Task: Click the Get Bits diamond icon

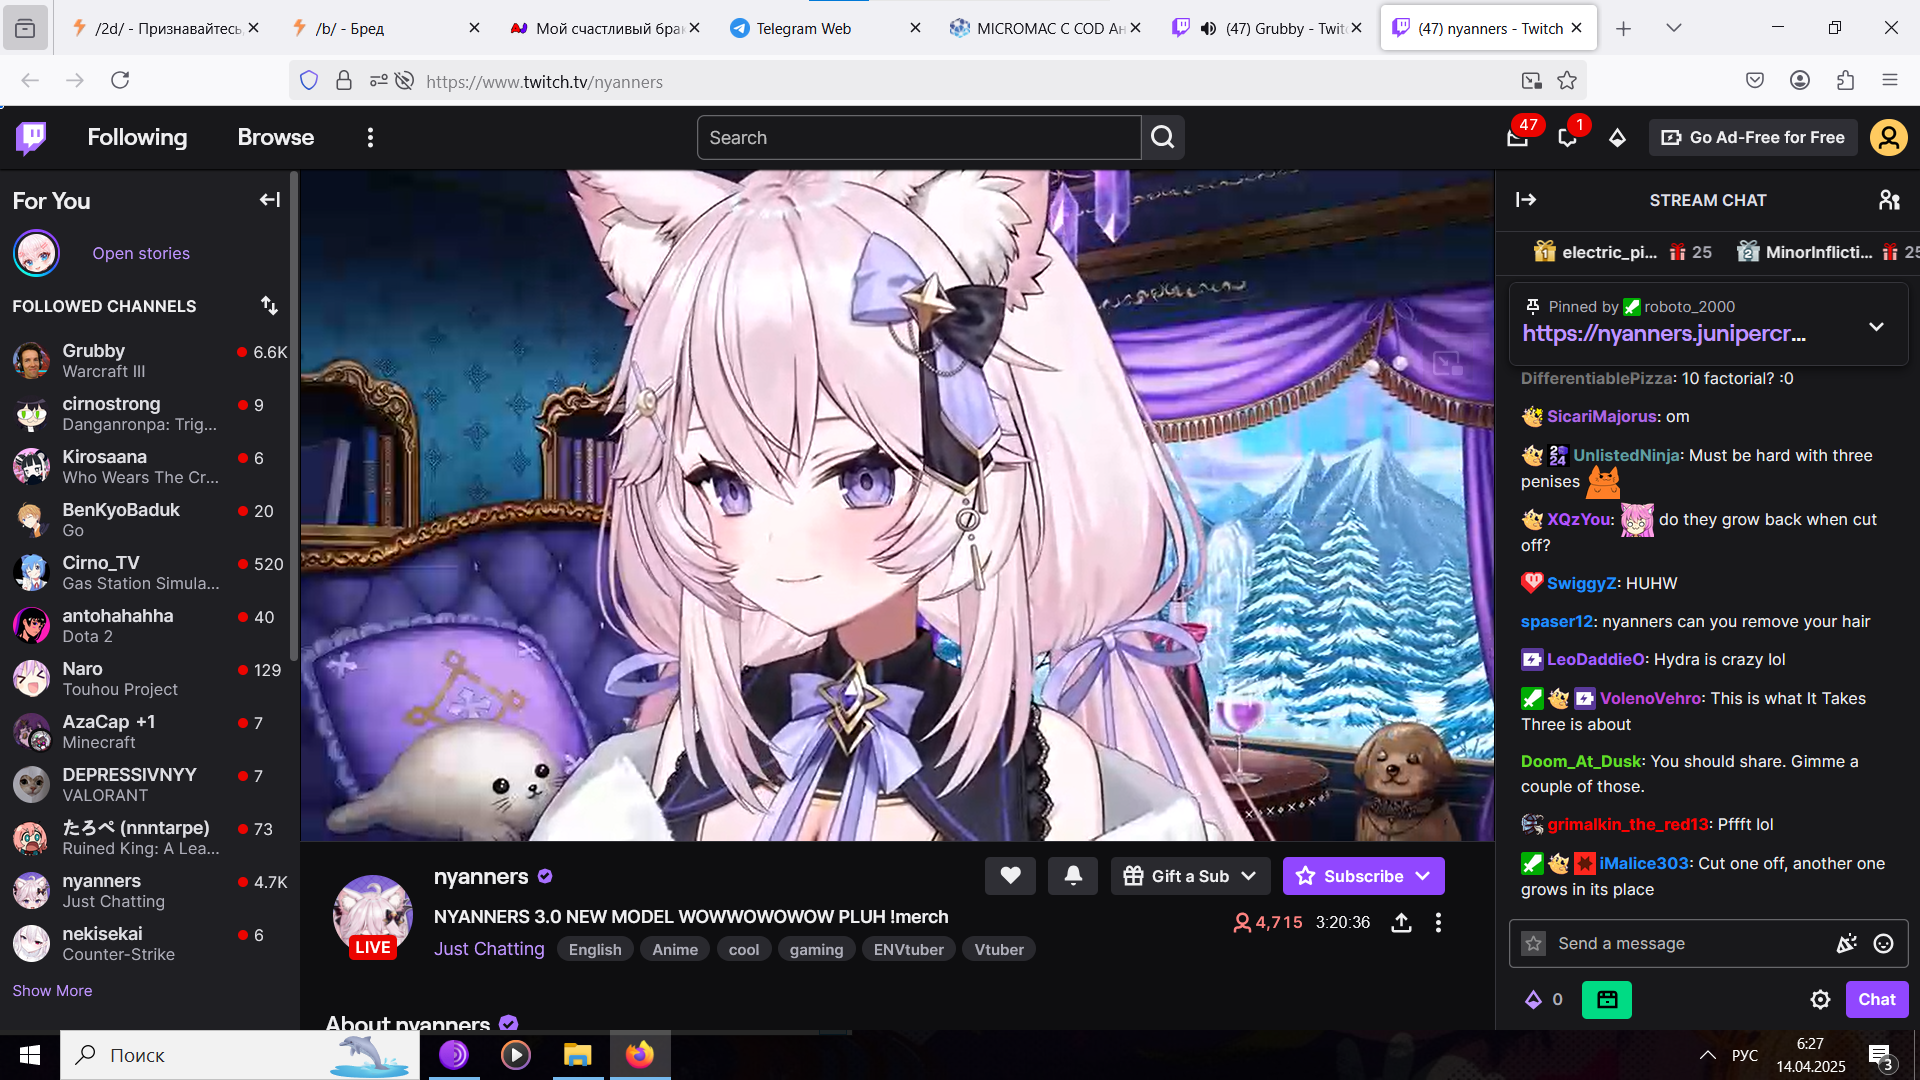Action: (x=1617, y=138)
